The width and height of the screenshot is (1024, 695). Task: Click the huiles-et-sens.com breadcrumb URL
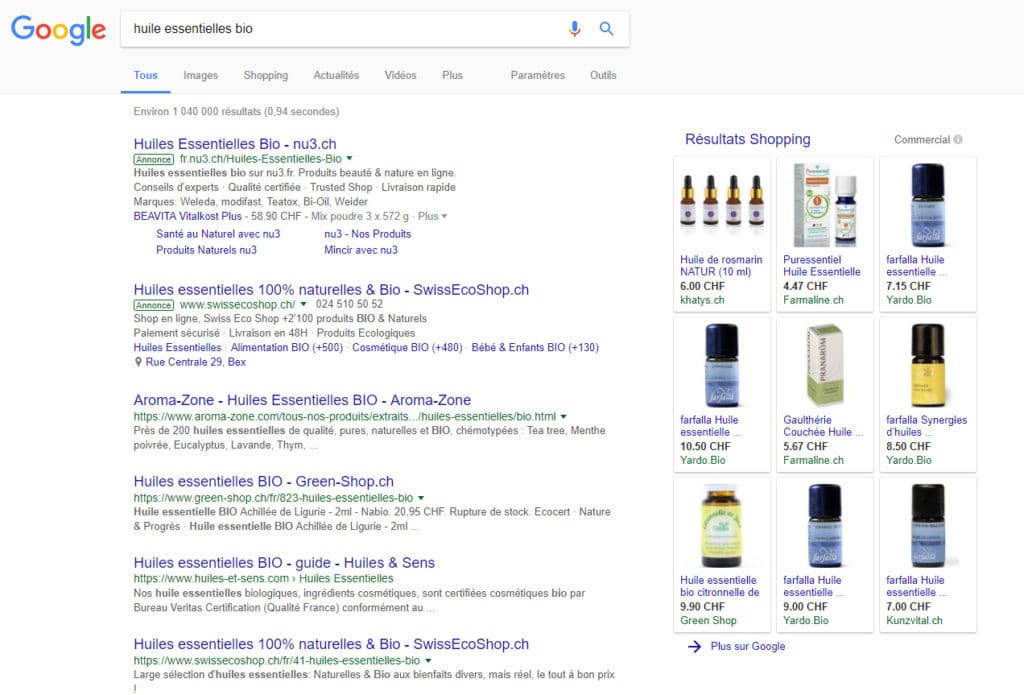[x=263, y=579]
